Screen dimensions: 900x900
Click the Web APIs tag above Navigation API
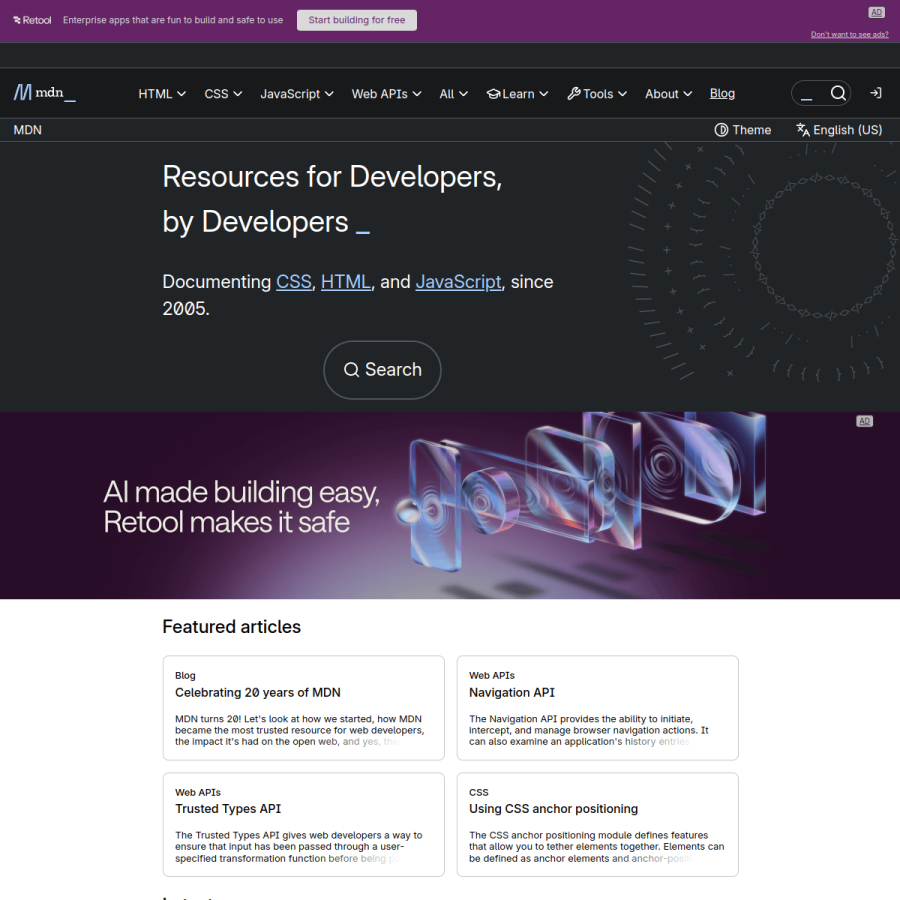coord(492,676)
